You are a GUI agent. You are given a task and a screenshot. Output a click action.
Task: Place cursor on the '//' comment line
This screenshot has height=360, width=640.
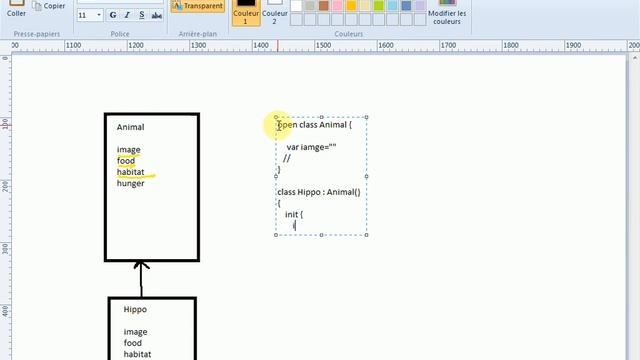[x=287, y=158]
